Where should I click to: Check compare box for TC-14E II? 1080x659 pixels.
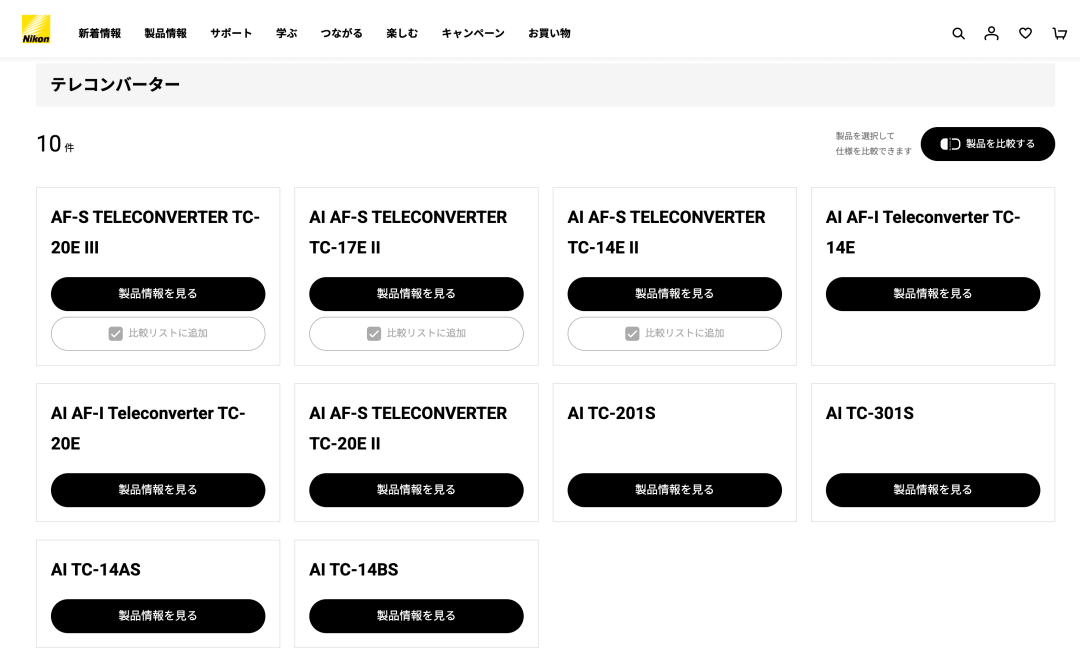pos(674,333)
